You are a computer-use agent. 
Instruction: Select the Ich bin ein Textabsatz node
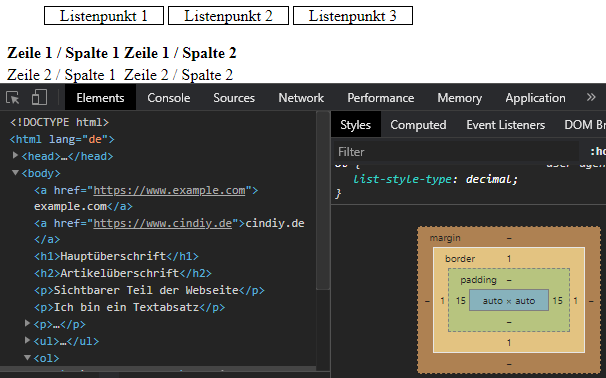coord(129,307)
